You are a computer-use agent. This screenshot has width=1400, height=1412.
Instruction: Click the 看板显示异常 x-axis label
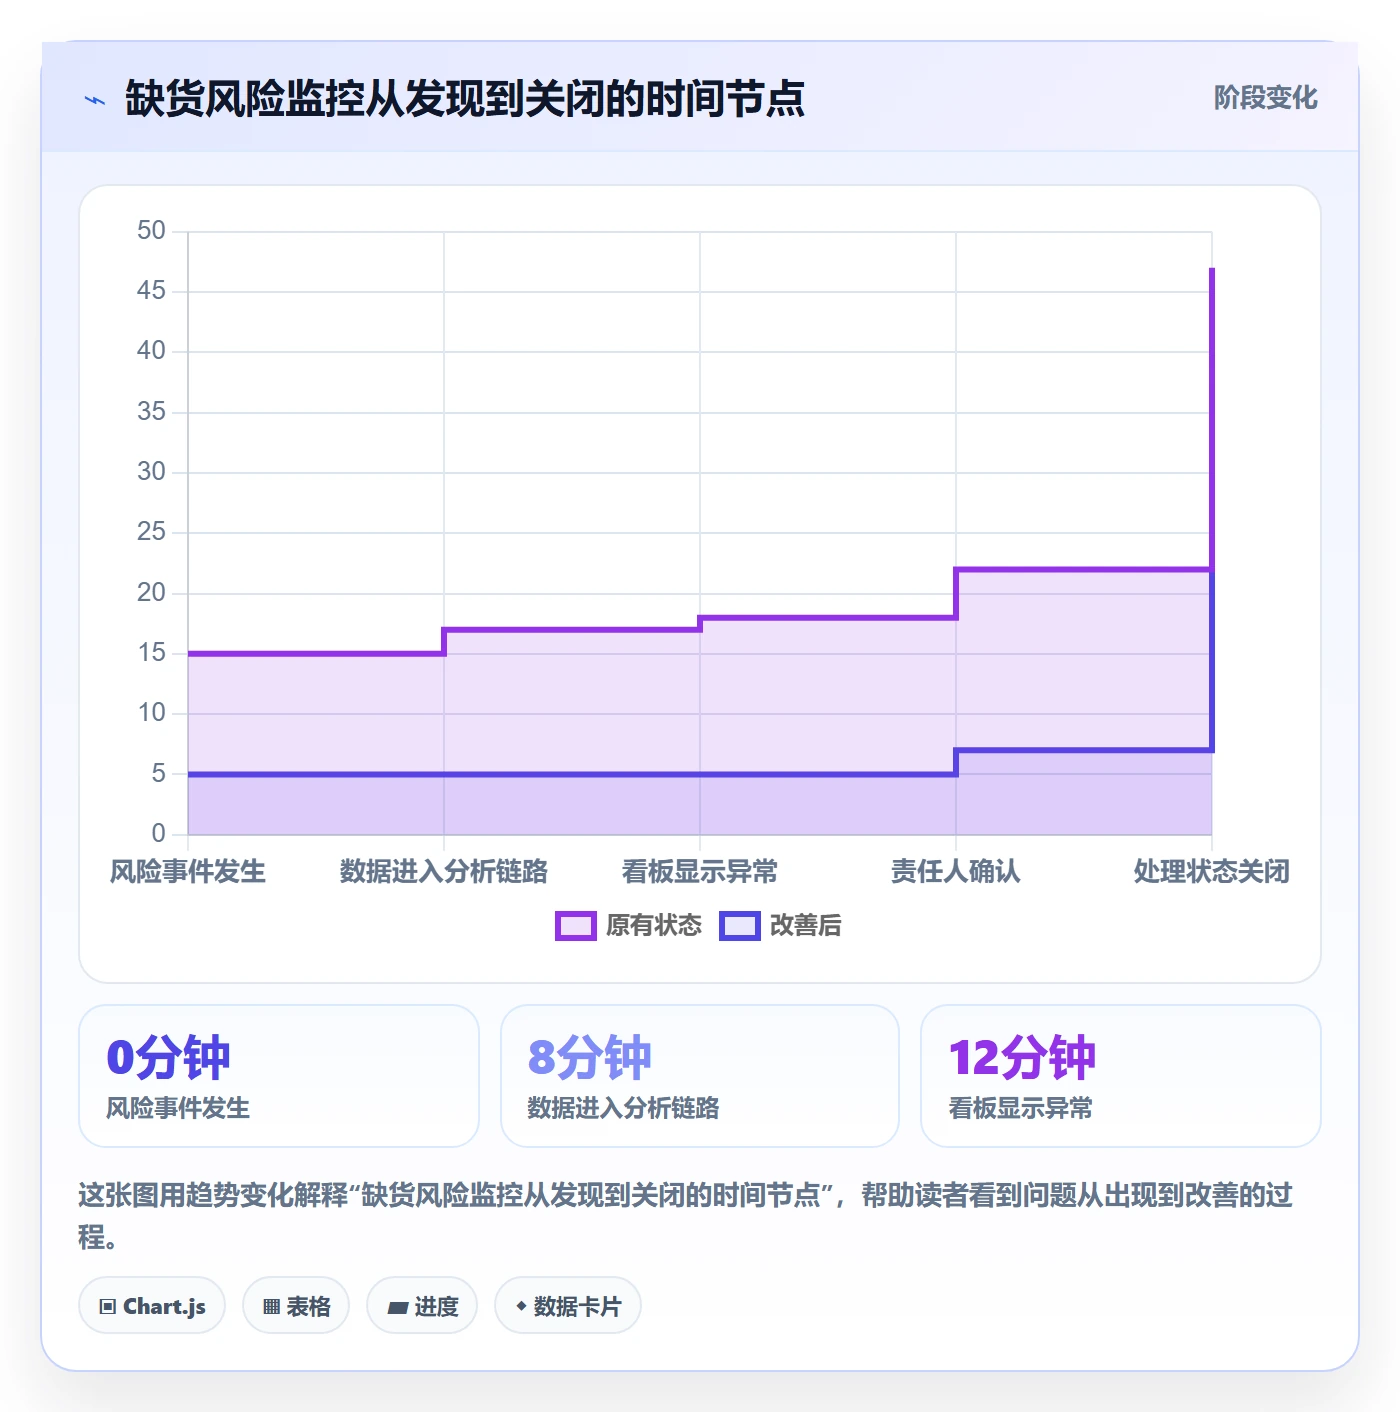tap(700, 872)
